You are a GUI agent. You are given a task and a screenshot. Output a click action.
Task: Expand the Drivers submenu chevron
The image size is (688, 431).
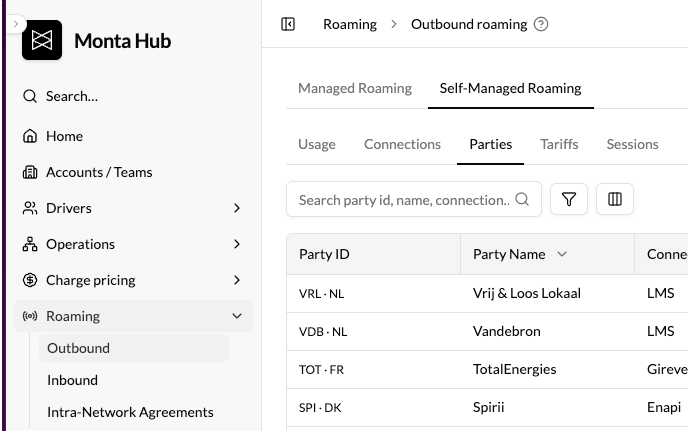pyautogui.click(x=237, y=208)
